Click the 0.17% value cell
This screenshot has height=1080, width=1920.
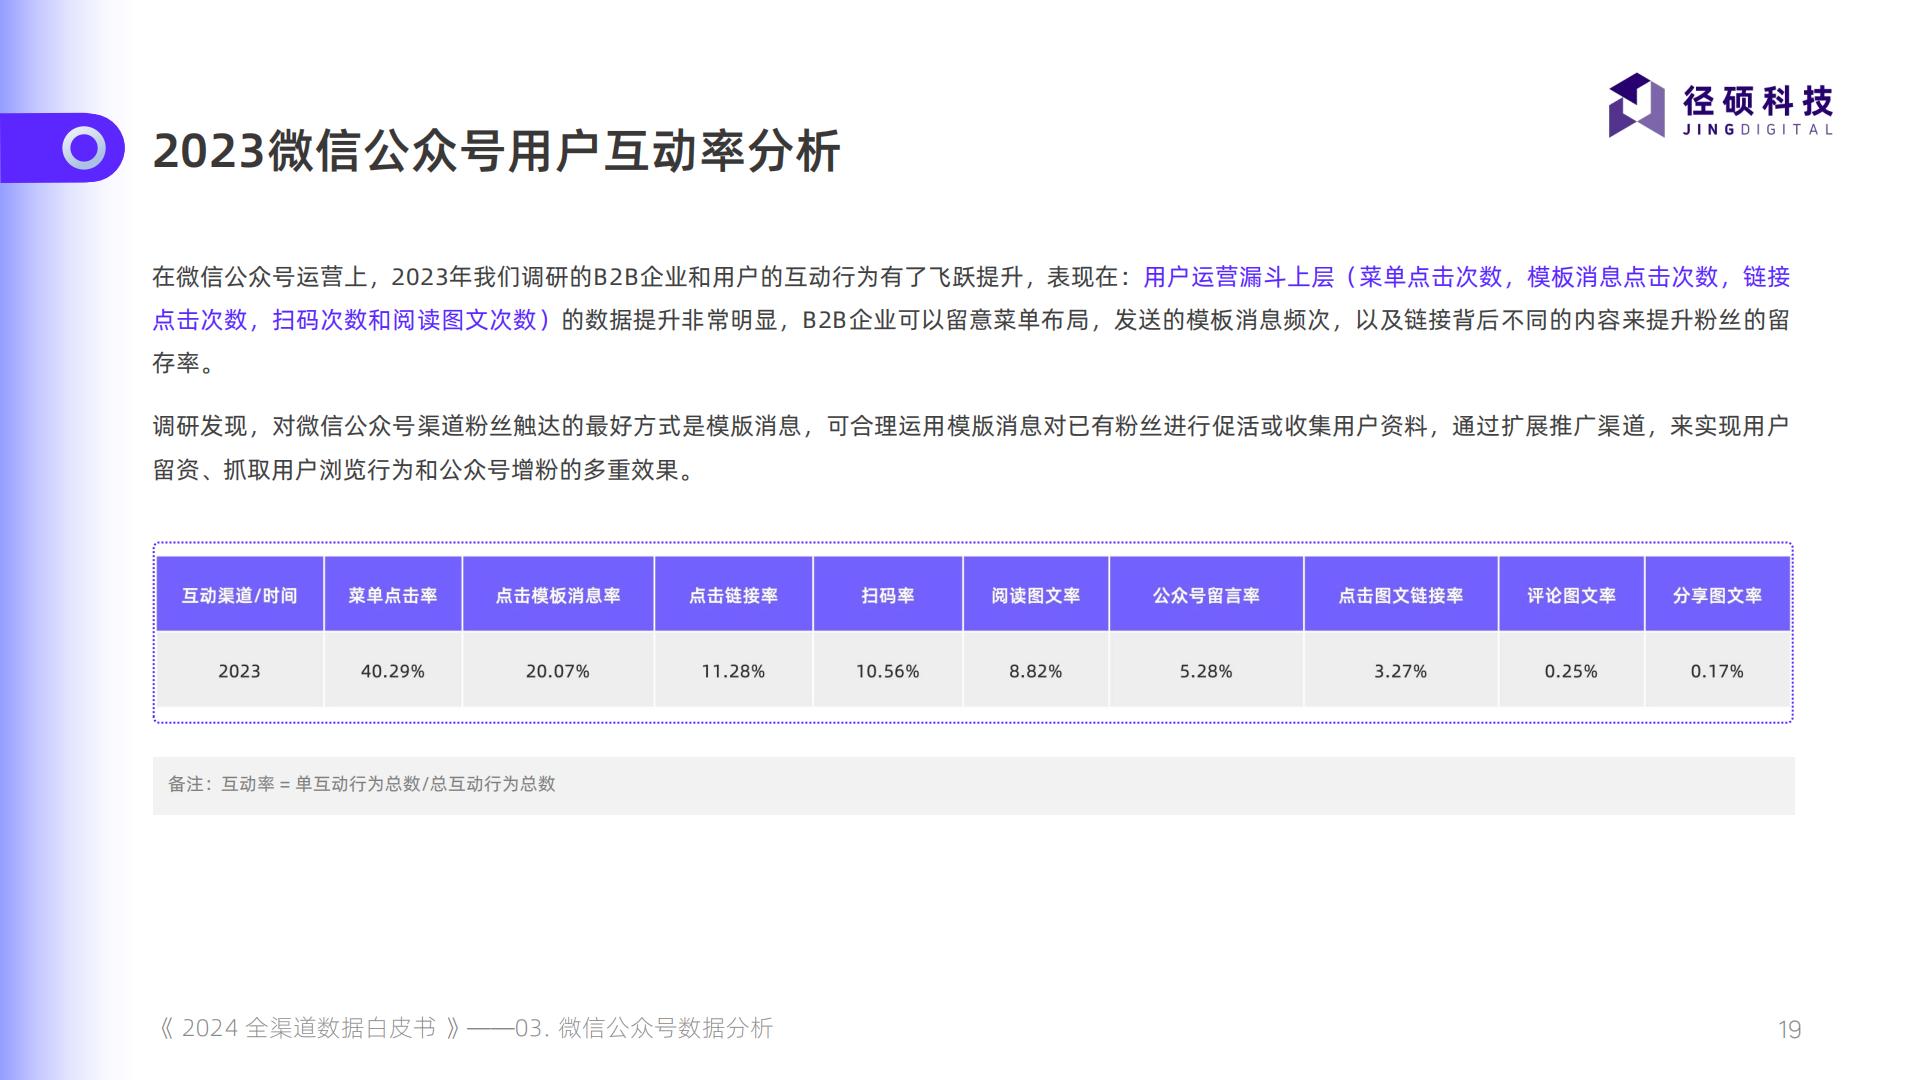click(x=1717, y=670)
